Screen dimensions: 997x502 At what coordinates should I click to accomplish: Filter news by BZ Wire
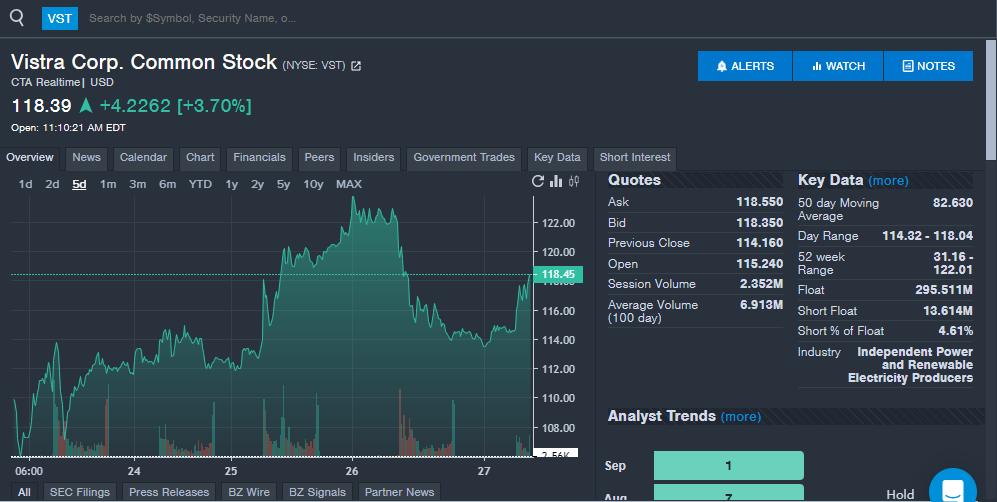pos(249,492)
